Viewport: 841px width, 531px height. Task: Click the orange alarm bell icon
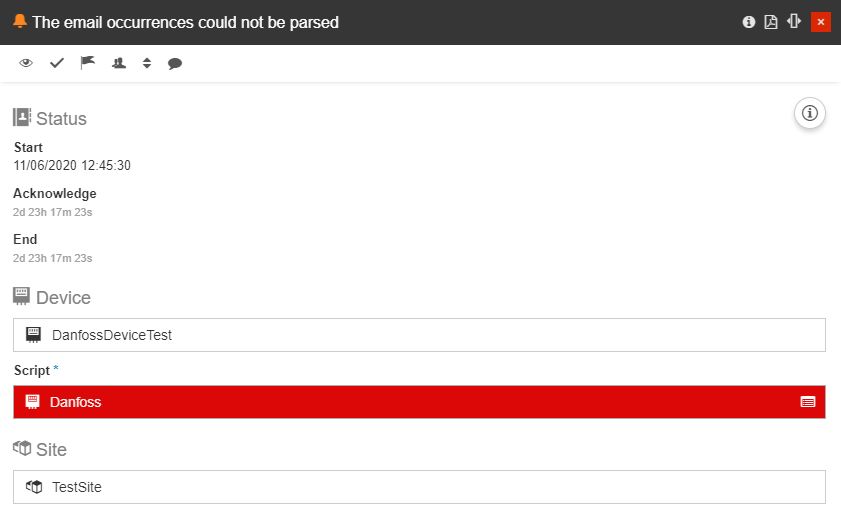[20, 22]
